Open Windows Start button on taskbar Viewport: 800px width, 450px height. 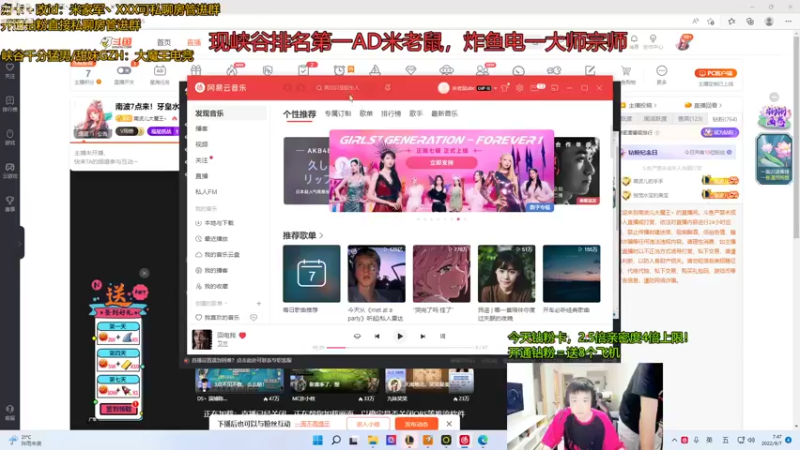(x=317, y=440)
